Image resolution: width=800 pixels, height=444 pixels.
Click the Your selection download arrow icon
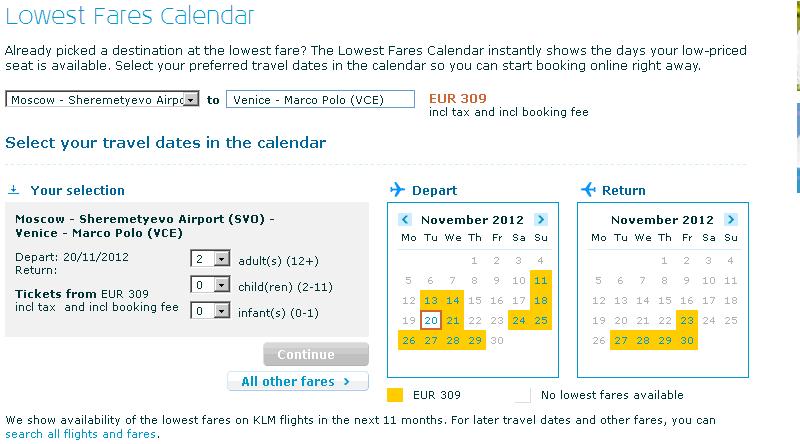click(14, 190)
